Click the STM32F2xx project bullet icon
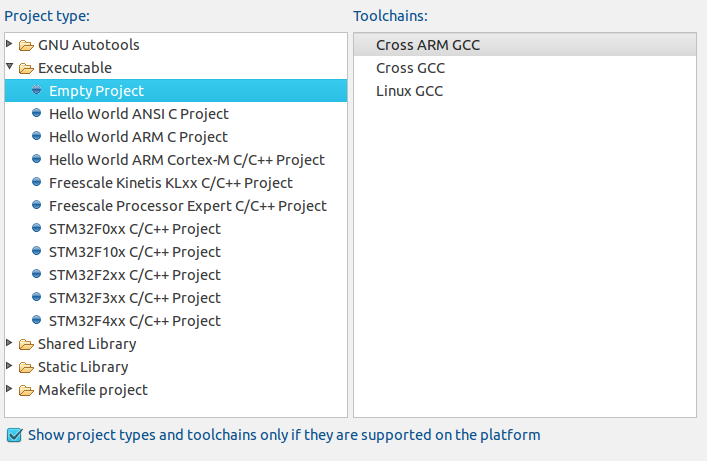Image resolution: width=707 pixels, height=461 pixels. 37,274
